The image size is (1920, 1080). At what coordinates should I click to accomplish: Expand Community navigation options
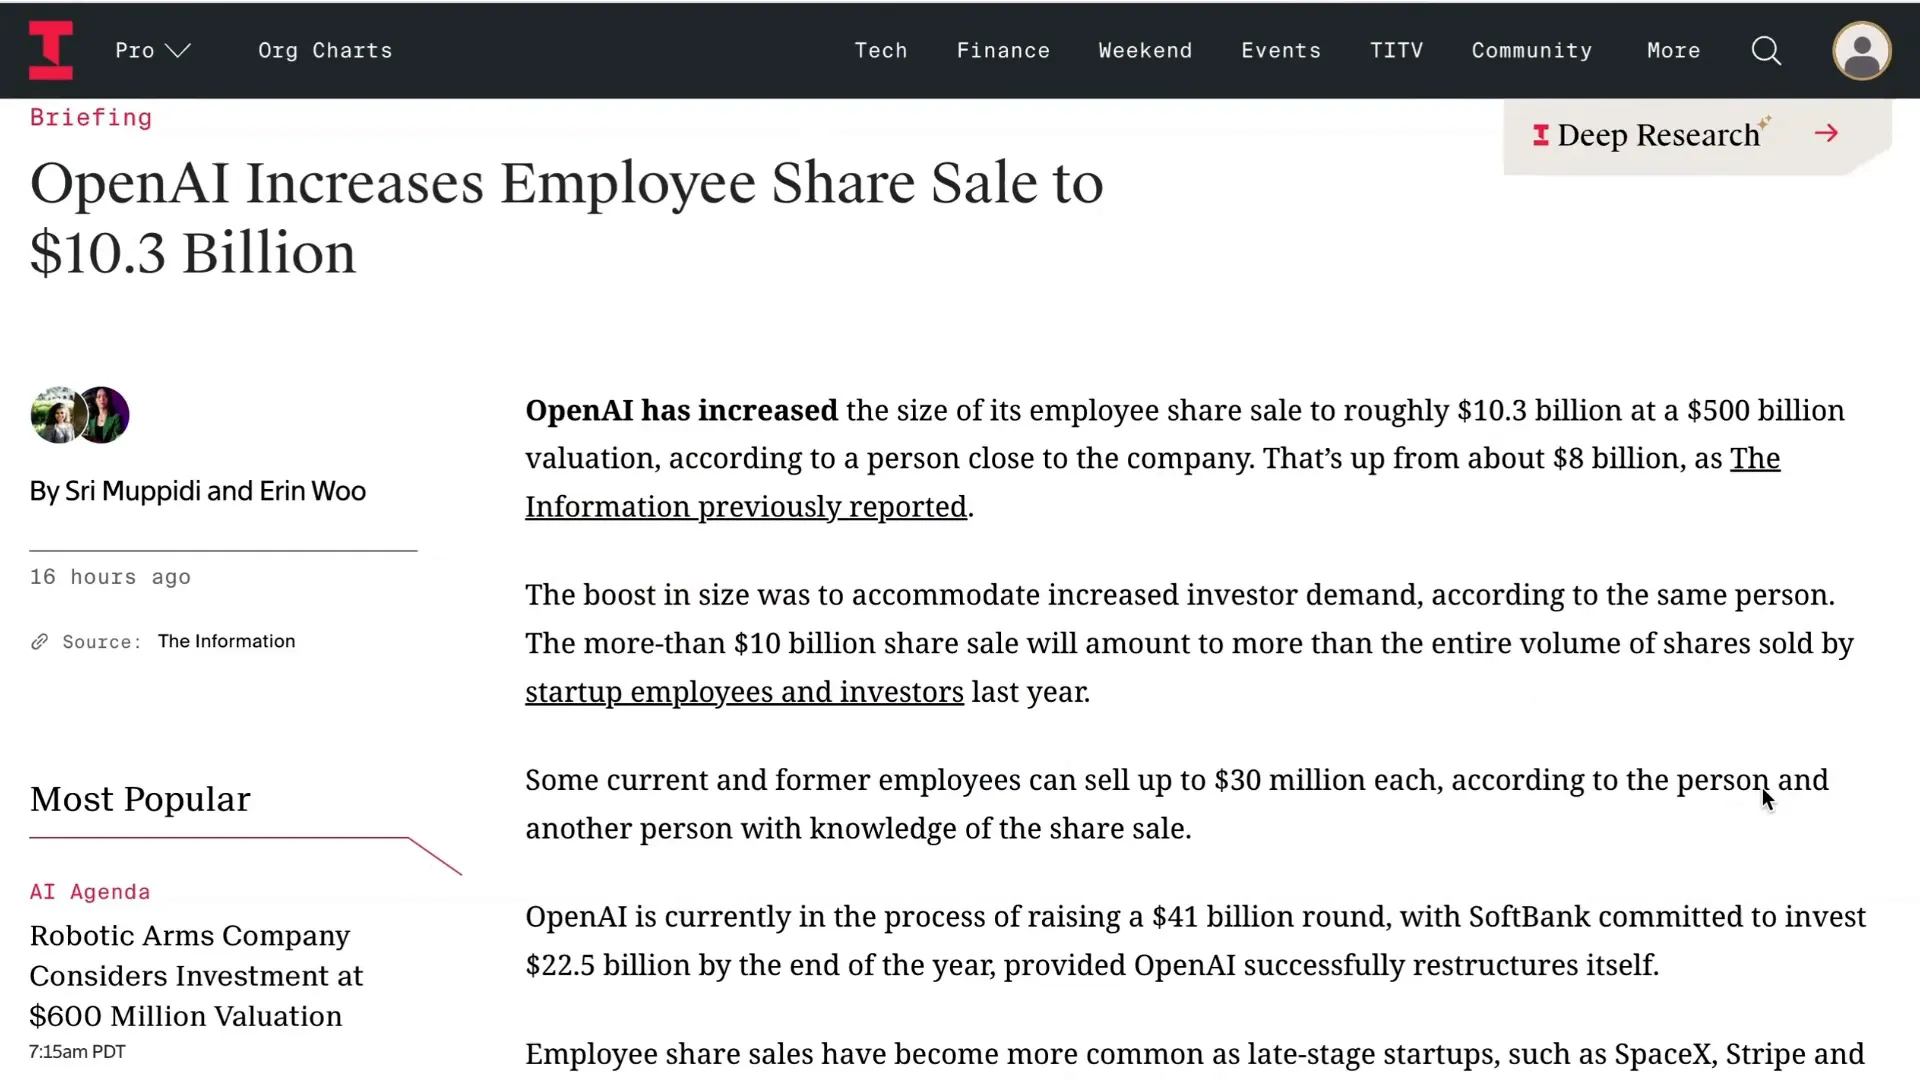(x=1532, y=50)
